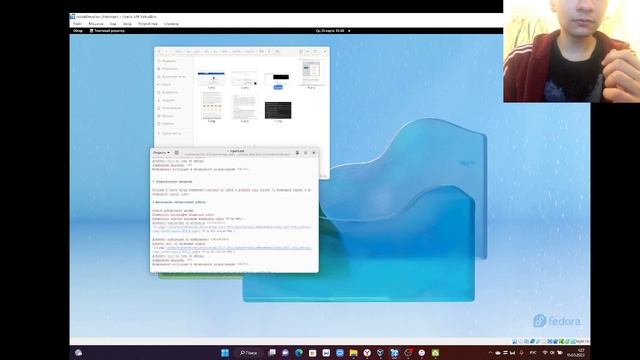Go back in the Files window
The width and height of the screenshot is (640, 360).
coord(159,52)
